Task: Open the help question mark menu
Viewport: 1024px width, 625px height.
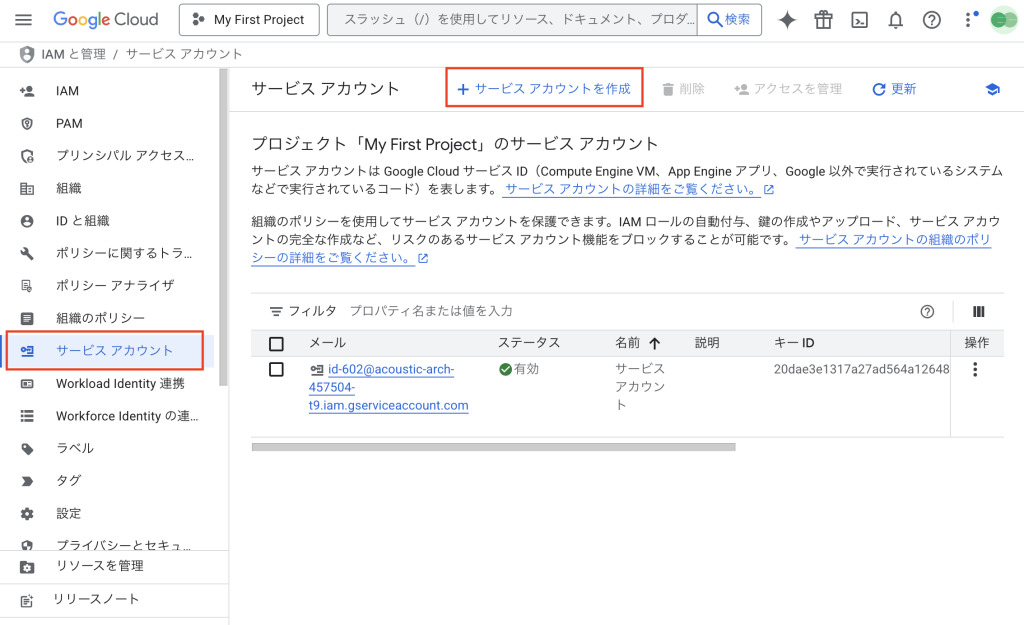Action: (932, 20)
